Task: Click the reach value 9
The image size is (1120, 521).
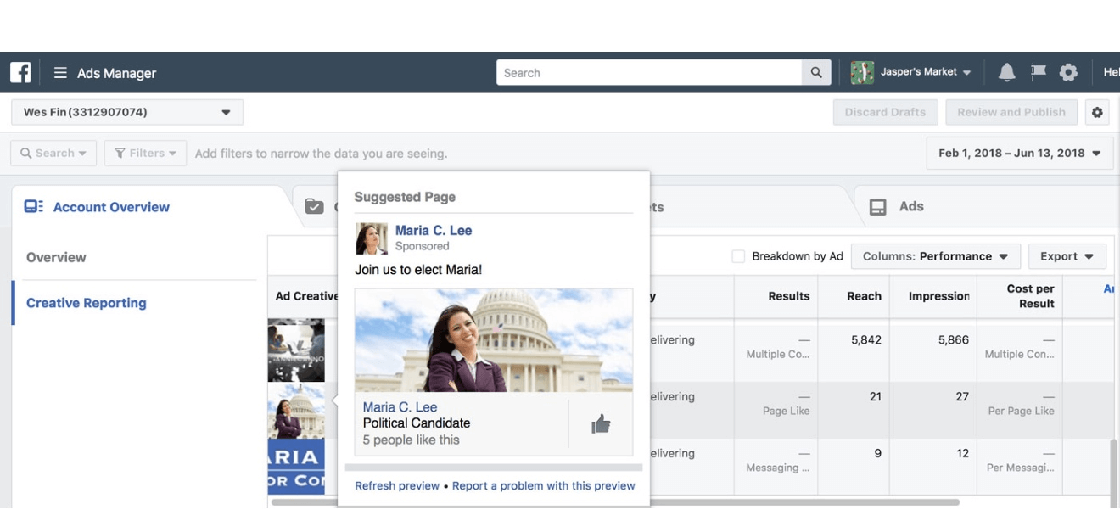Action: coord(878,453)
